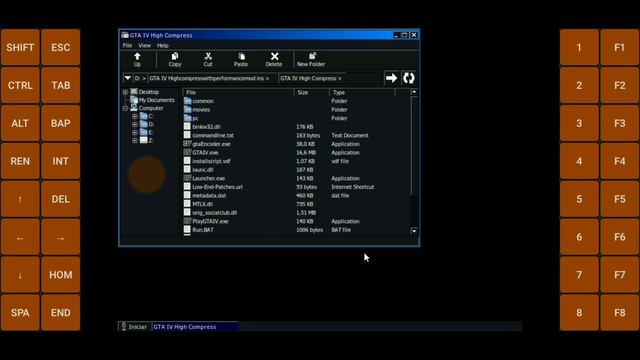The image size is (640, 360).
Task: Tap the F1 overlay key
Action: [620, 47]
